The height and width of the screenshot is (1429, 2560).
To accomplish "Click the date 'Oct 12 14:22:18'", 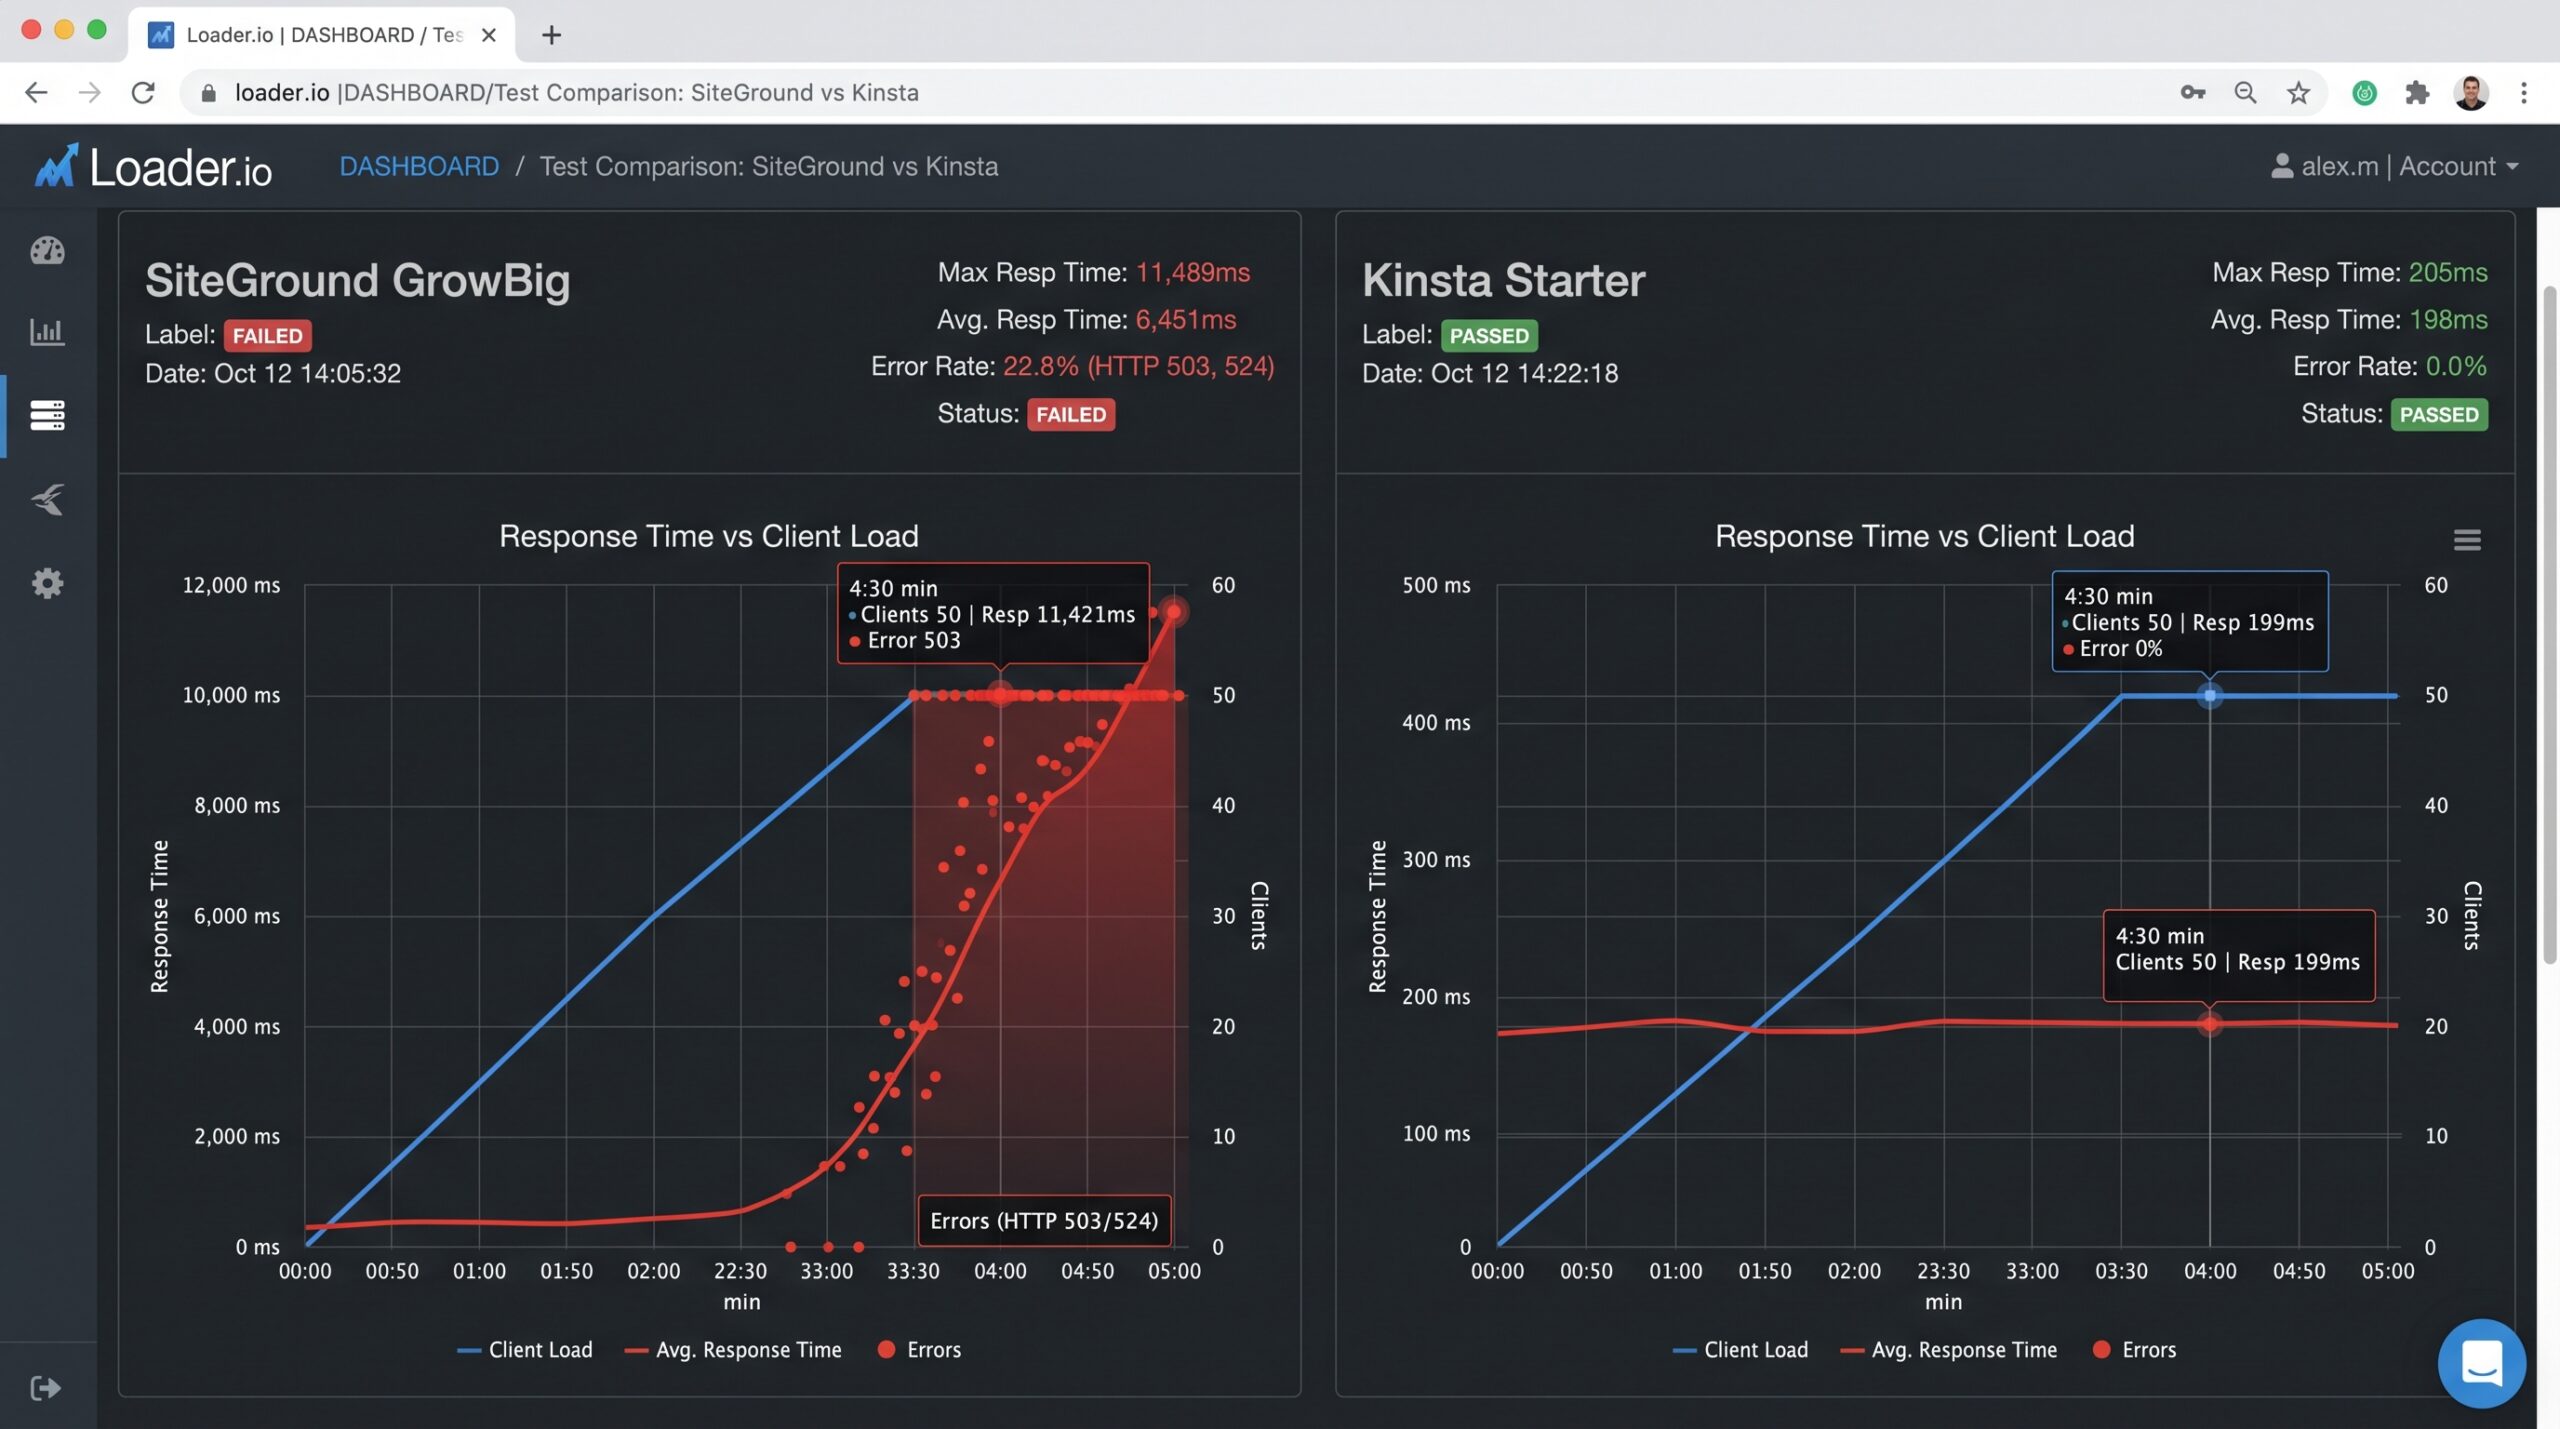I will (1525, 374).
